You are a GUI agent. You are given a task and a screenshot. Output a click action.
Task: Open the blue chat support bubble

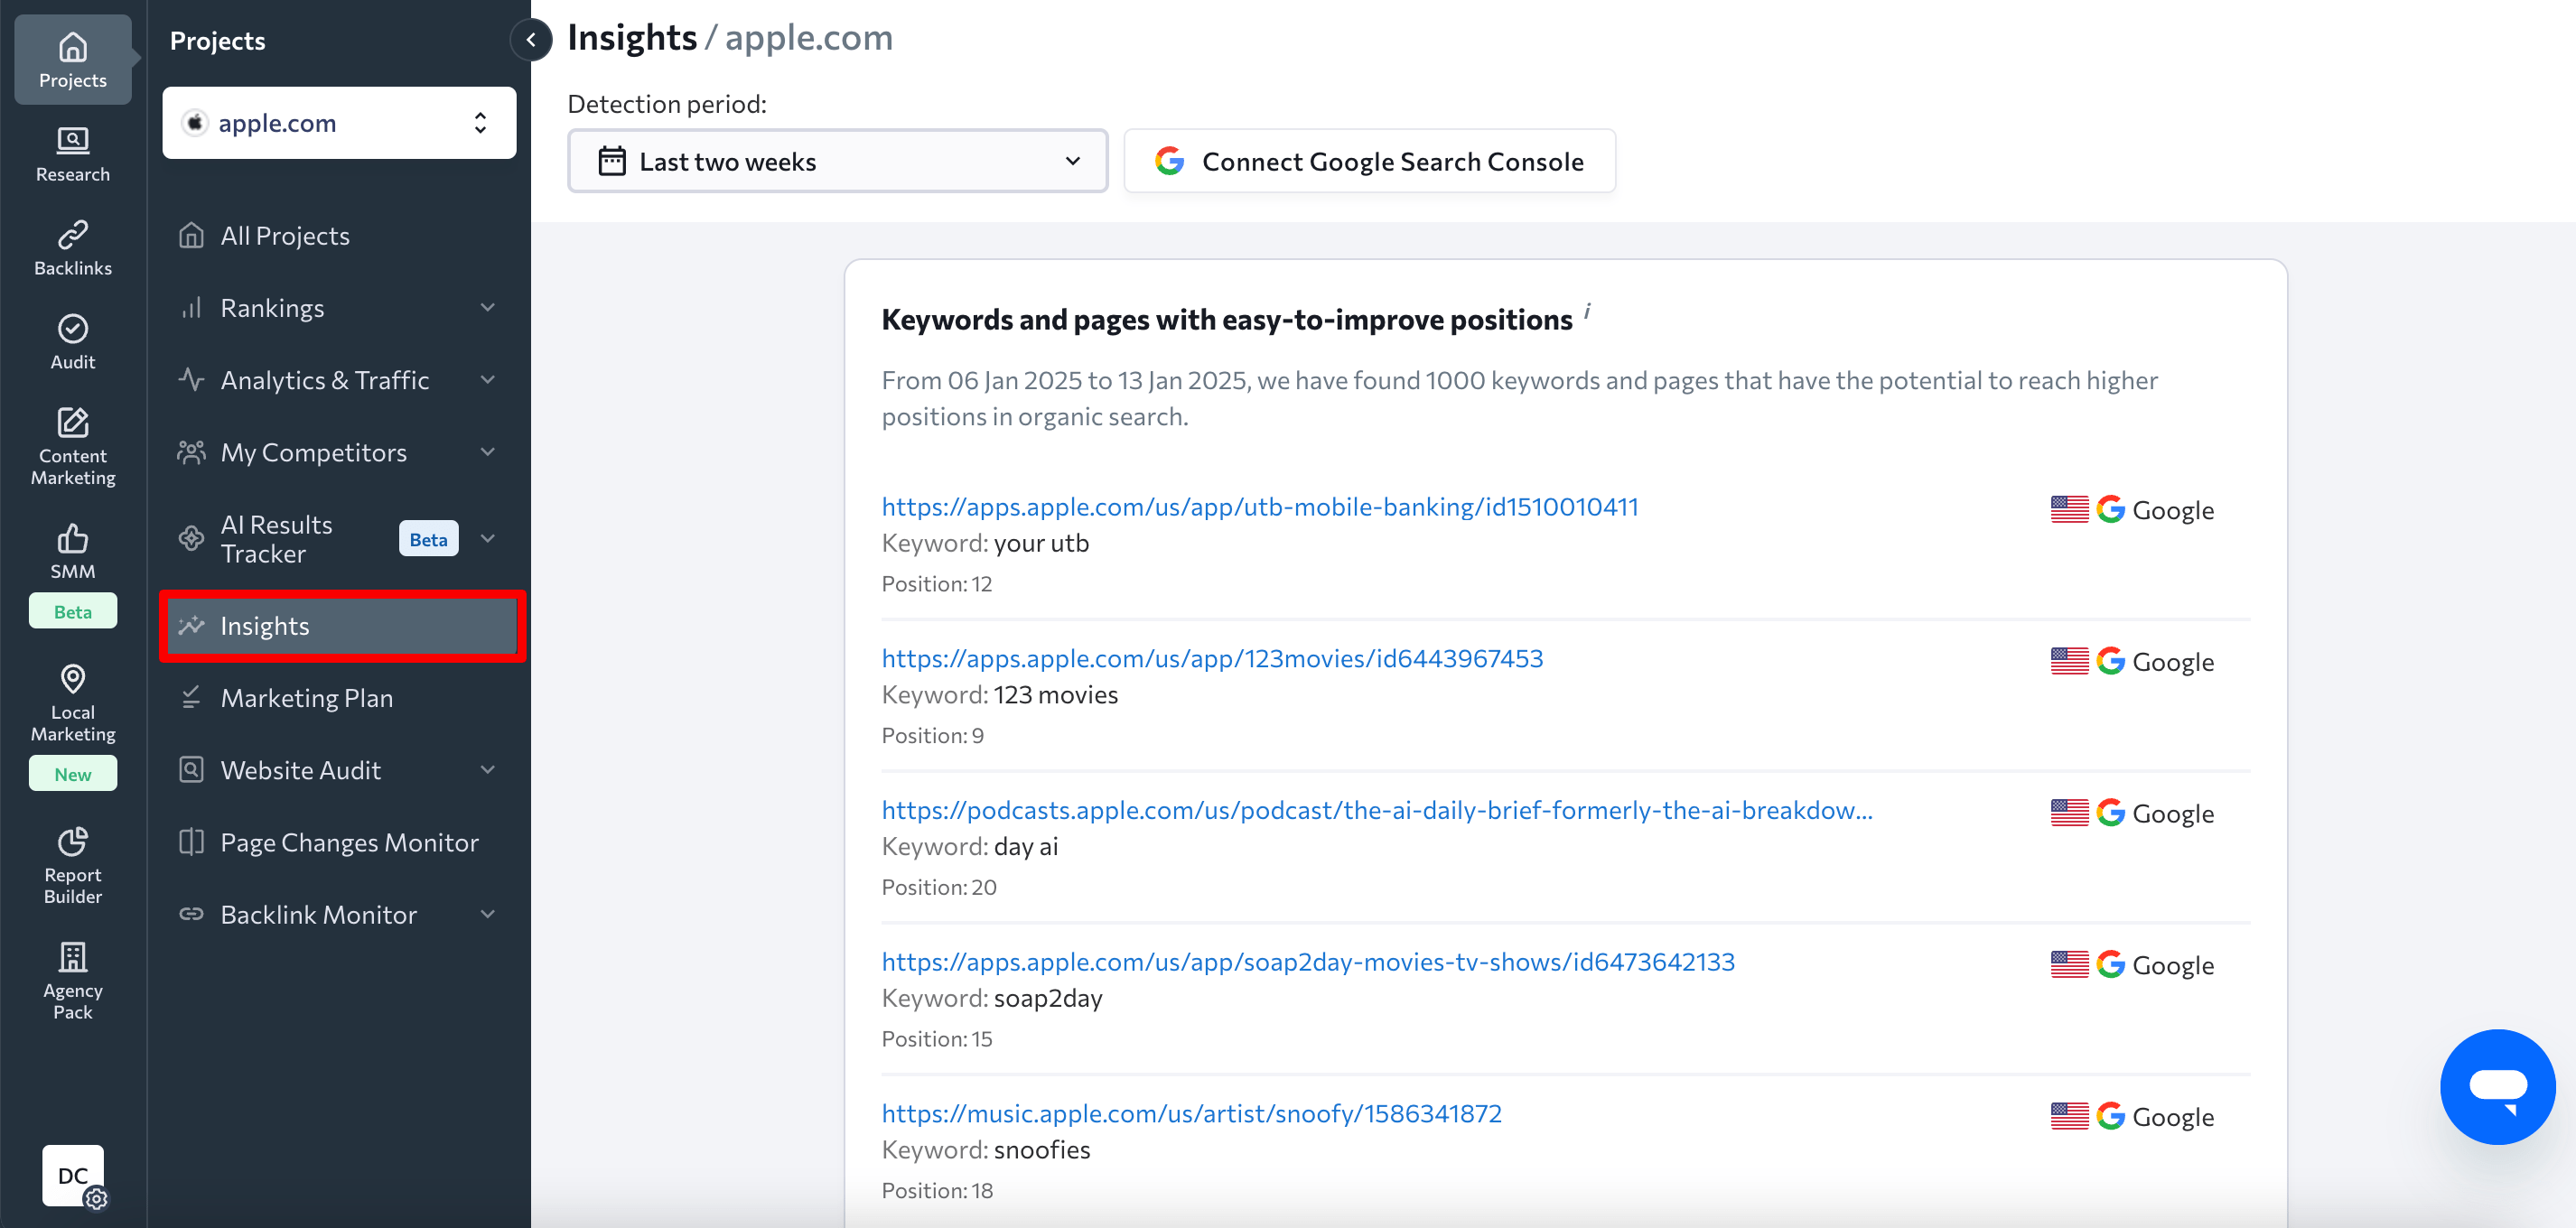click(x=2497, y=1086)
